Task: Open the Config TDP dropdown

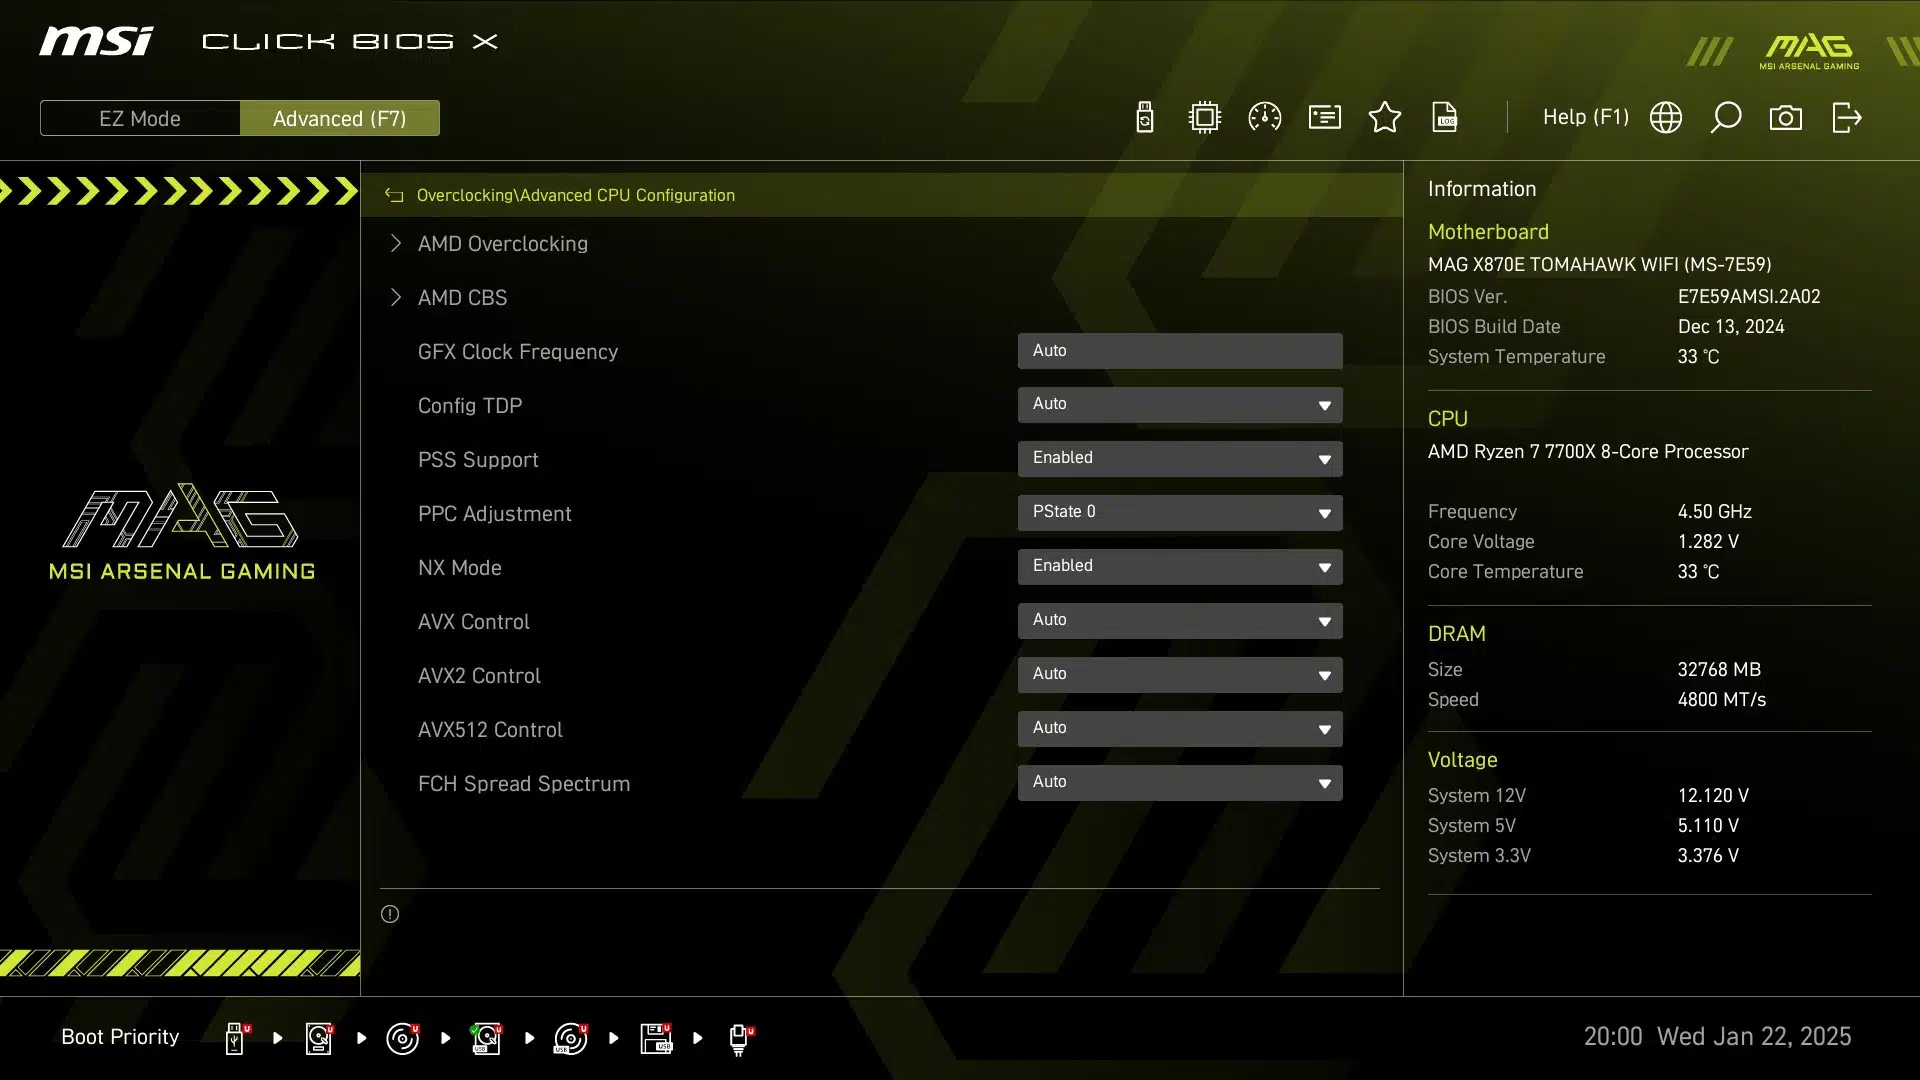Action: pyautogui.click(x=1180, y=405)
